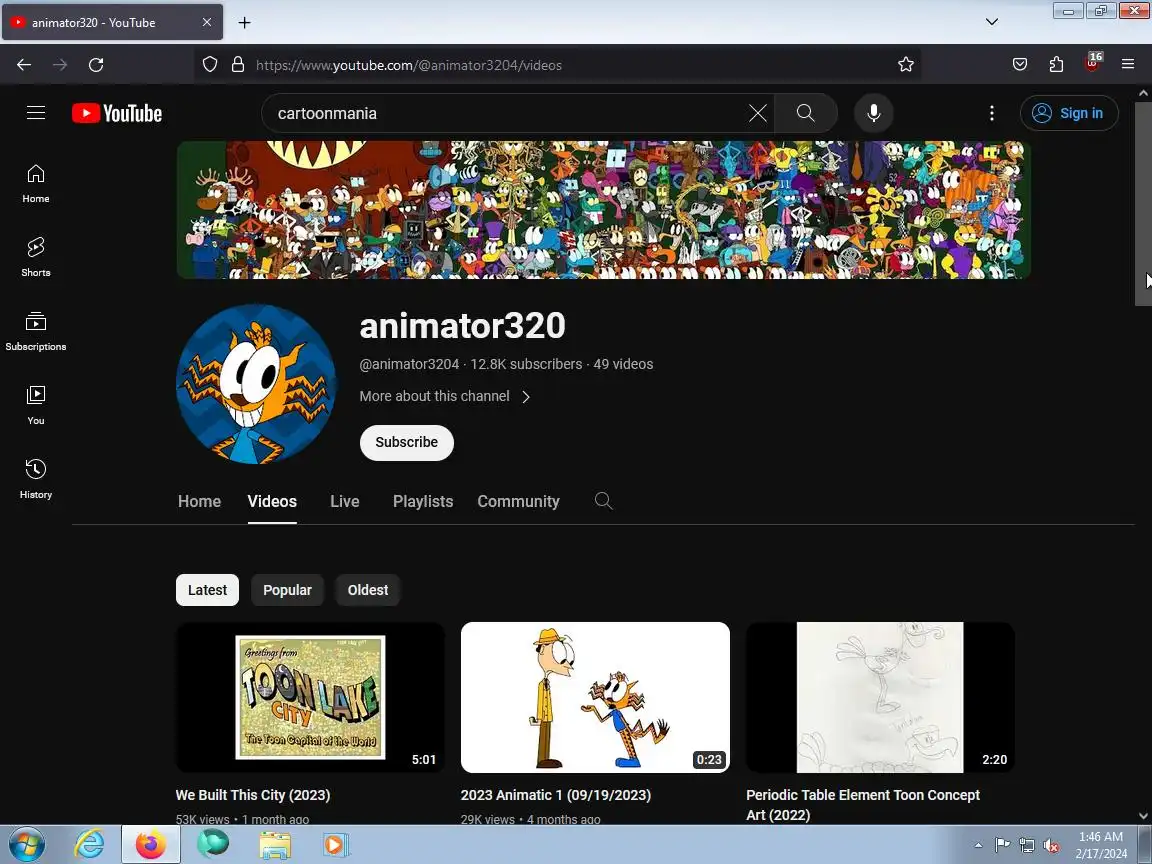The image size is (1152, 864).
Task: Open the uBlock Origin extension icon
Action: [1093, 63]
